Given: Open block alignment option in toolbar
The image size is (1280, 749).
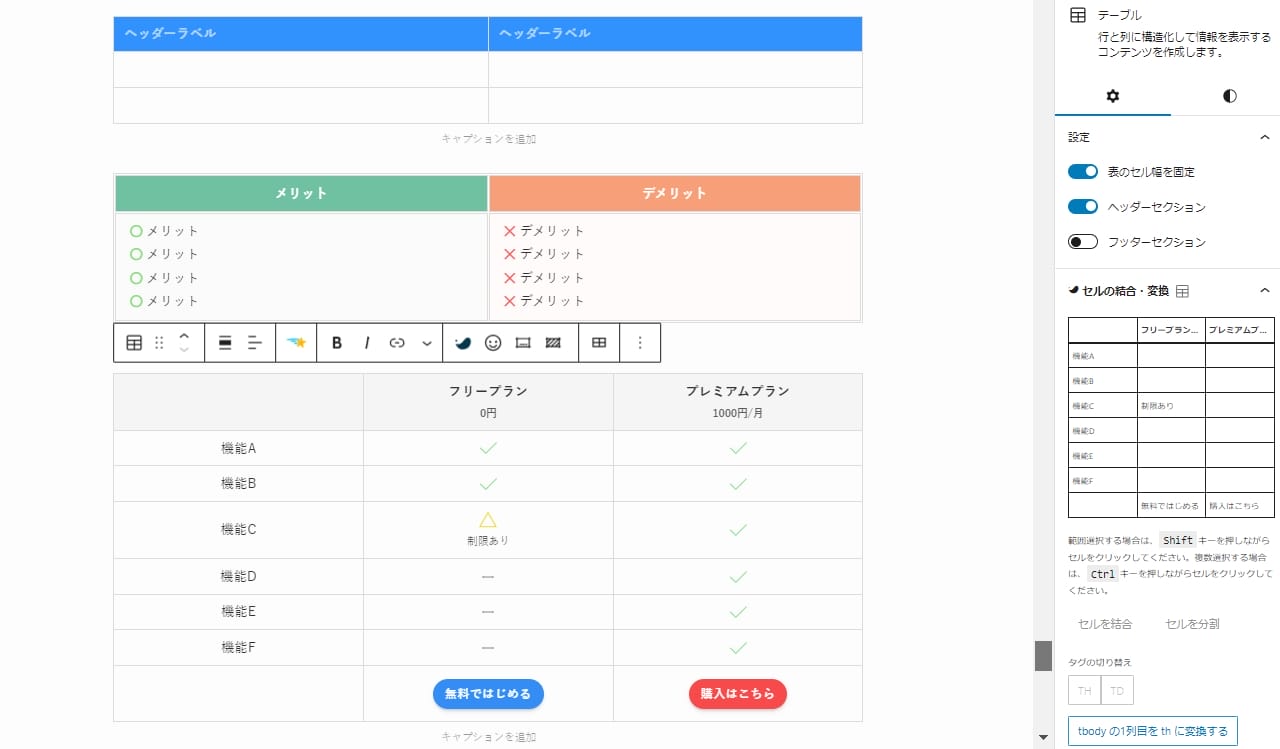Looking at the screenshot, I should (225, 343).
